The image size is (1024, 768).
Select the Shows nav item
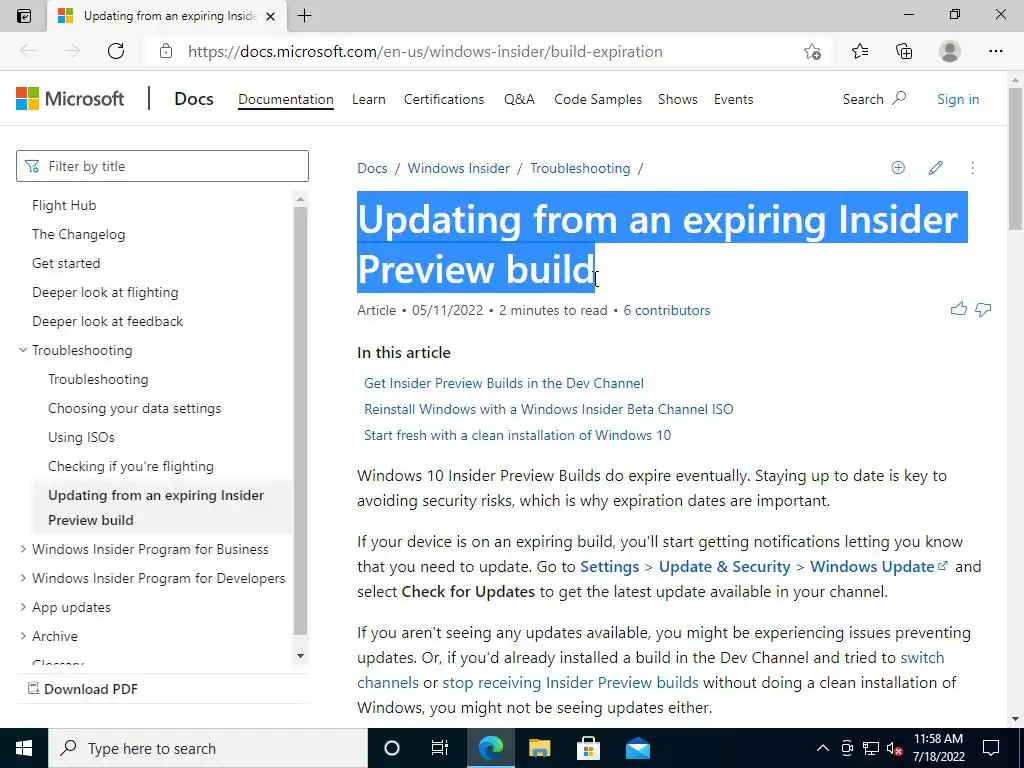point(678,99)
